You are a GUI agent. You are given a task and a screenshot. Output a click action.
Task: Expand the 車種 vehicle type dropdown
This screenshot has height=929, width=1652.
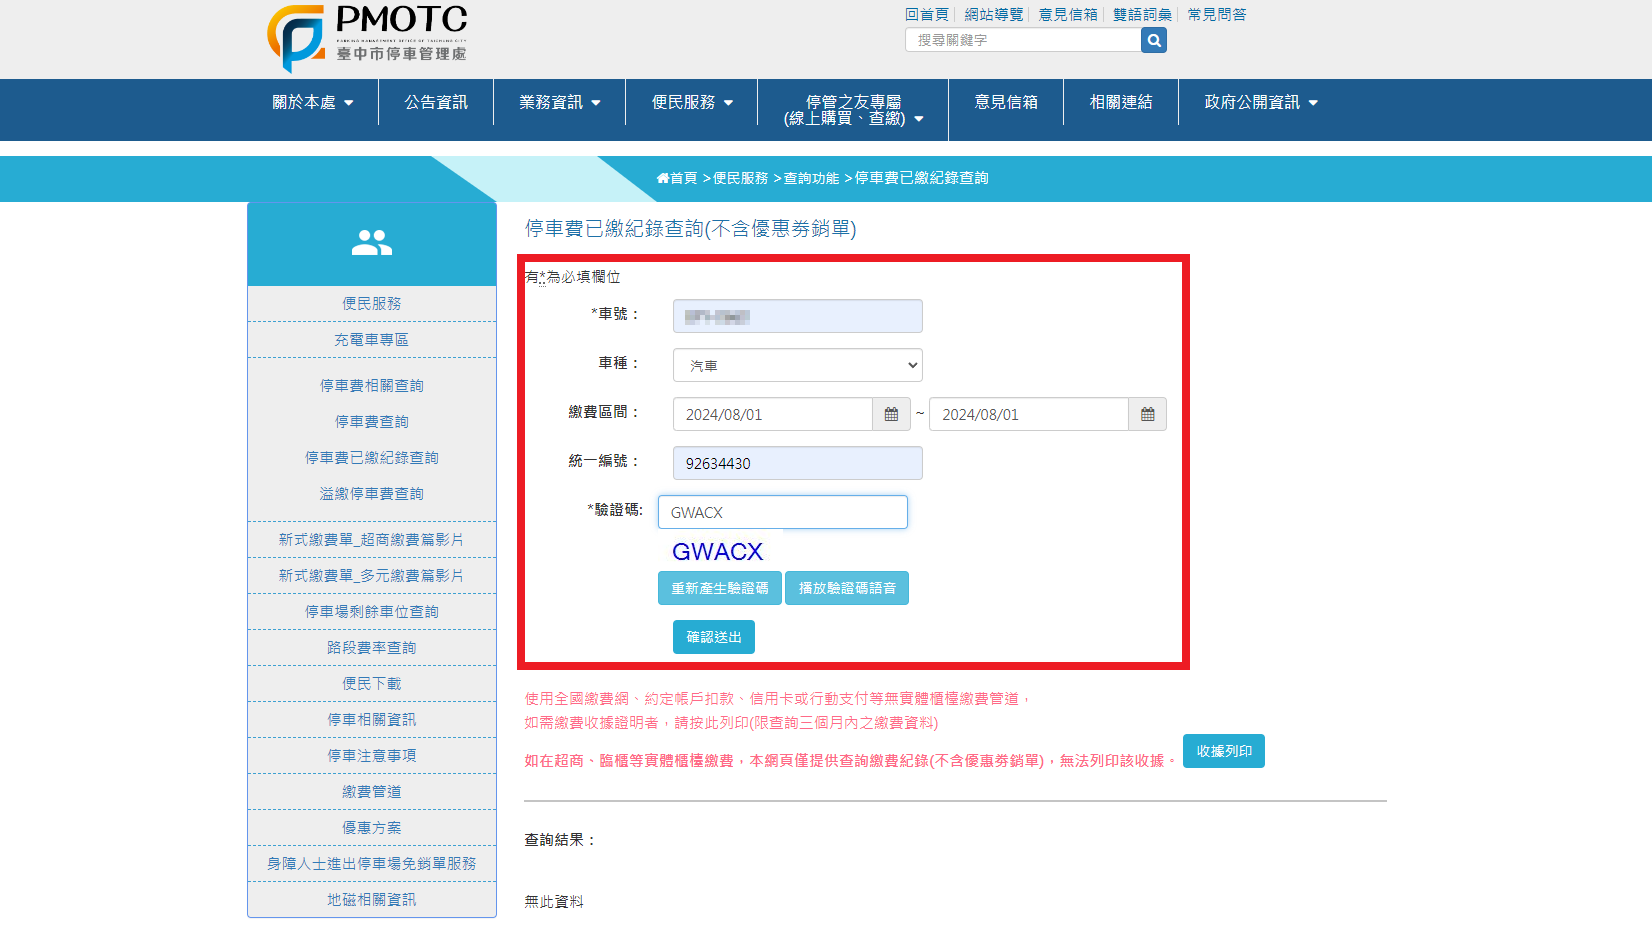(x=797, y=365)
